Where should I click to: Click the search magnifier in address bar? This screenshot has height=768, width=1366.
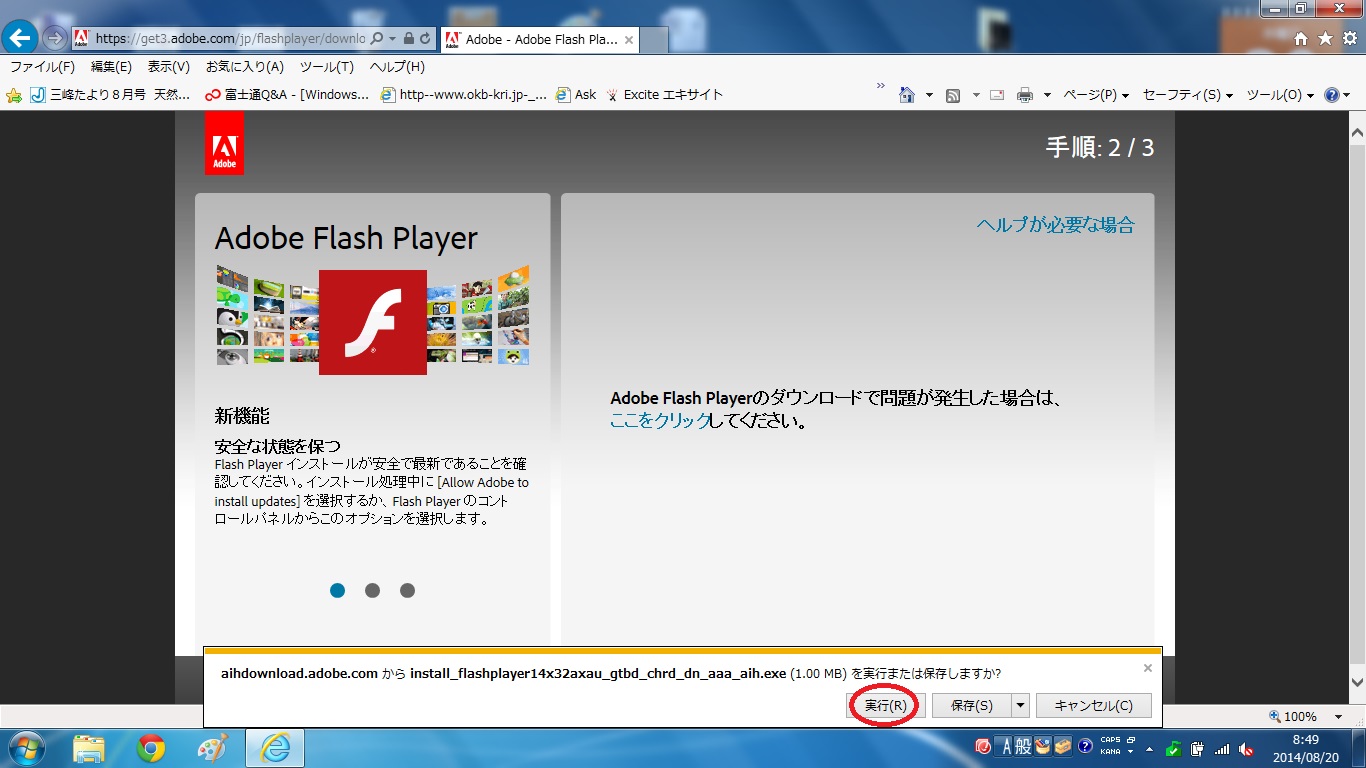377,39
